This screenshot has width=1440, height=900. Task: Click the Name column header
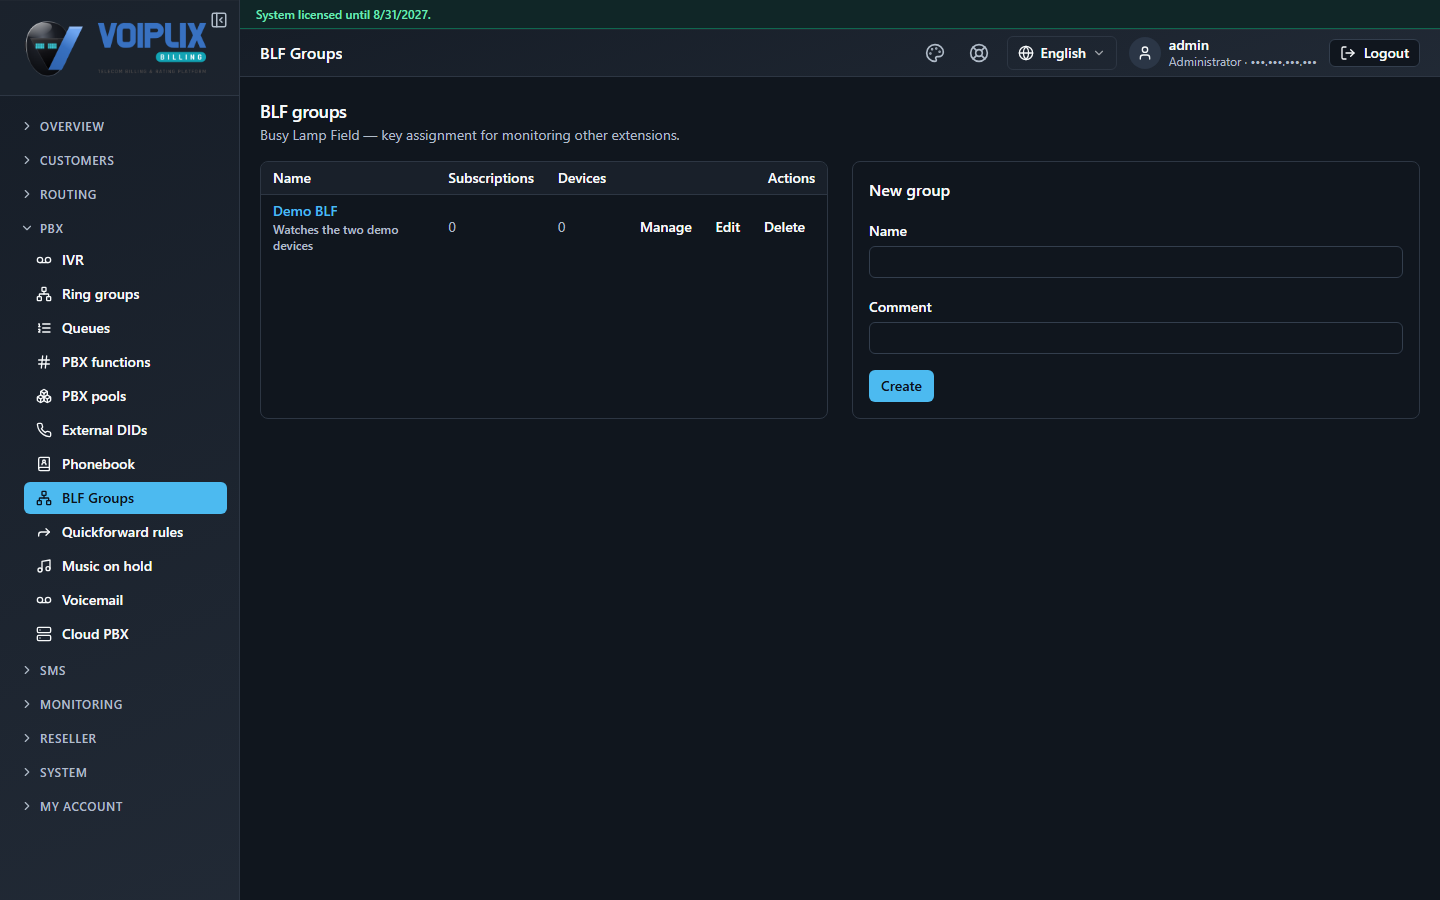pos(292,178)
